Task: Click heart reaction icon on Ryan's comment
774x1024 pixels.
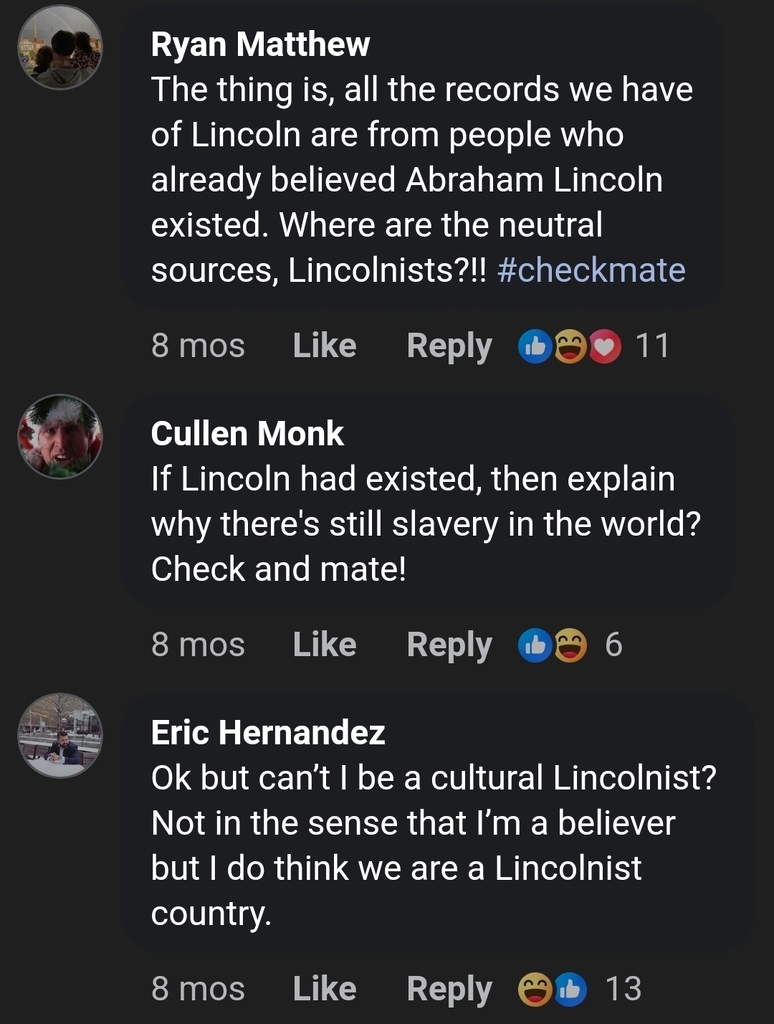Action: [x=605, y=346]
